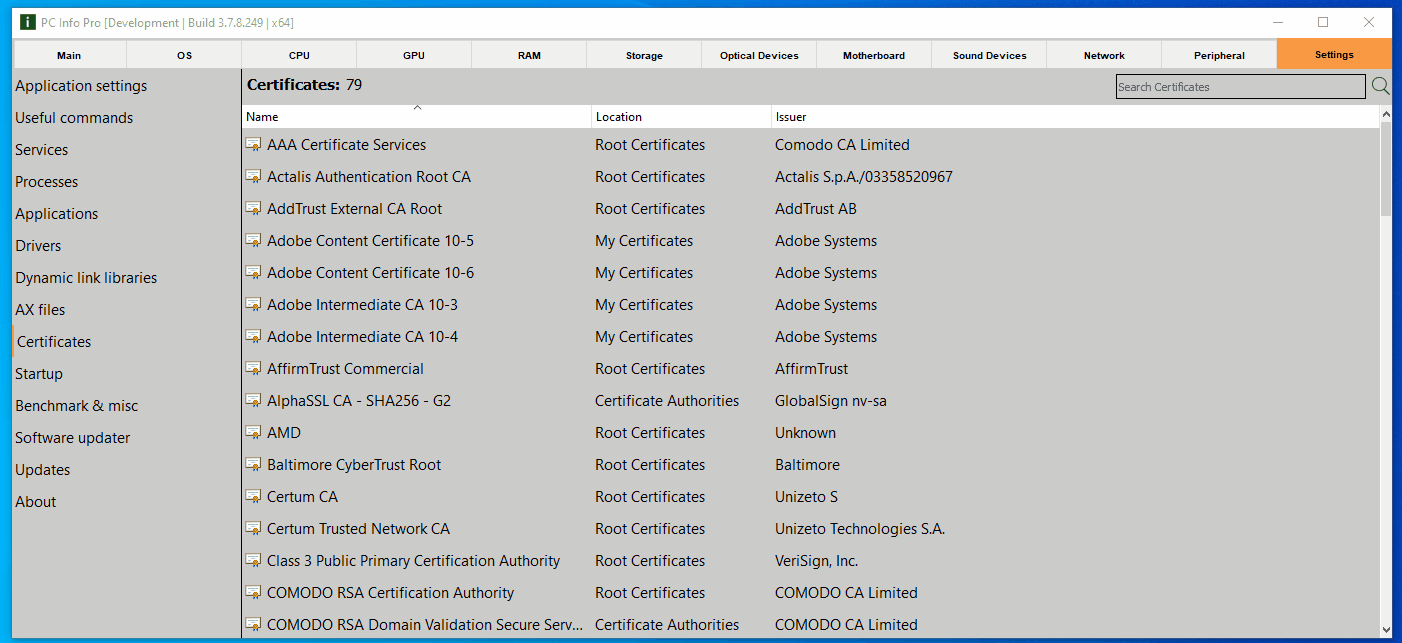Click icon beside Adobe Intermediate CA 10-3
The image size is (1402, 643).
[254, 305]
